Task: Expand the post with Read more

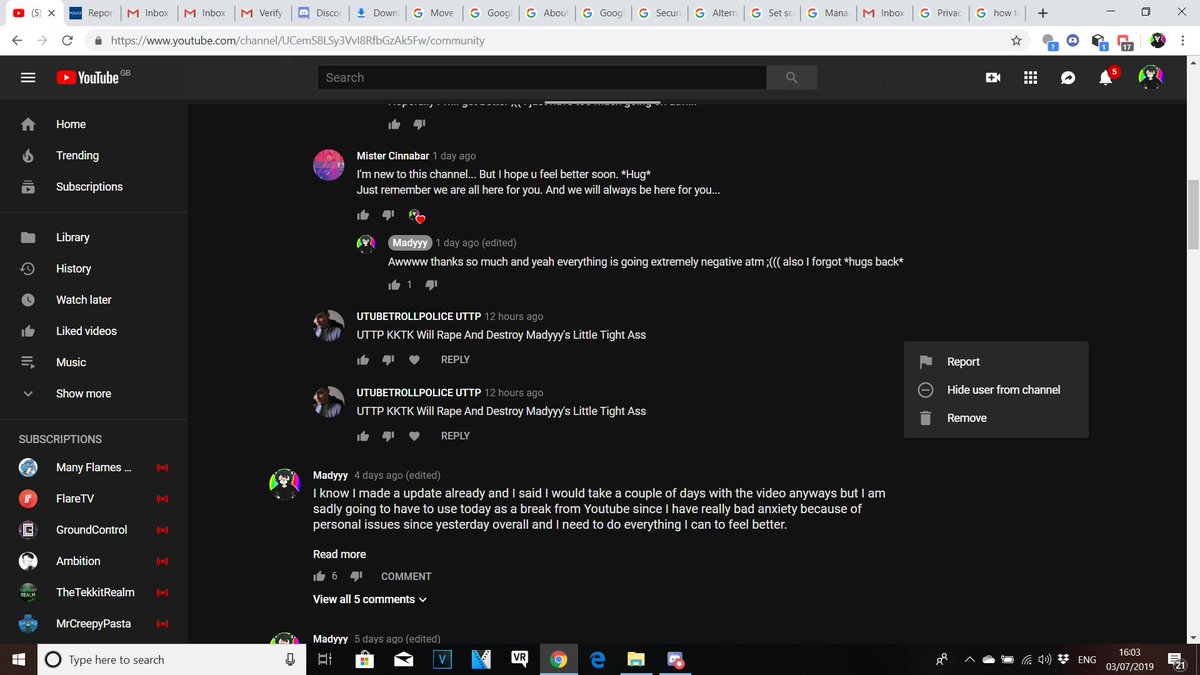Action: pos(339,554)
